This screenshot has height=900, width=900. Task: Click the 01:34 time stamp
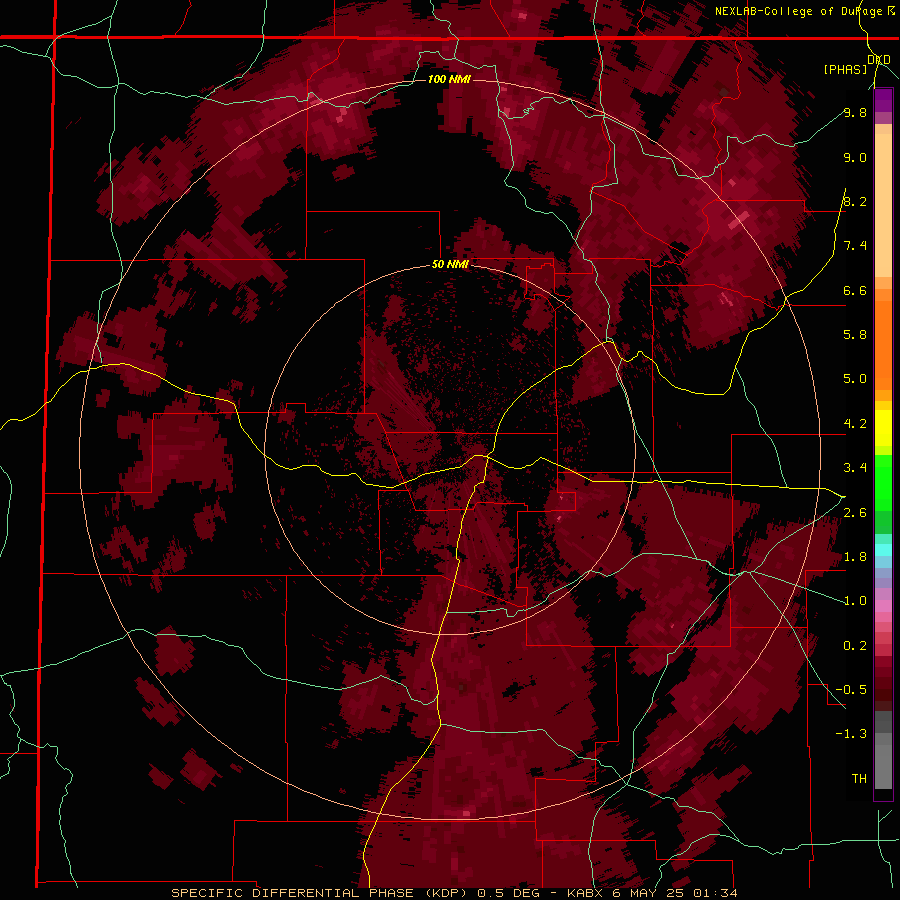click(715, 893)
